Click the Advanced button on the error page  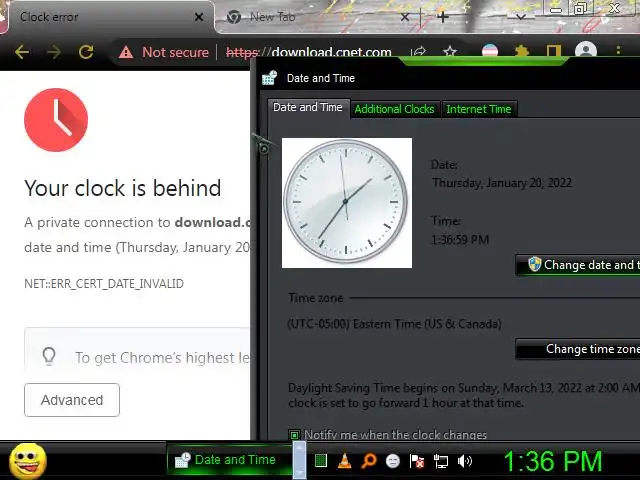click(x=72, y=400)
